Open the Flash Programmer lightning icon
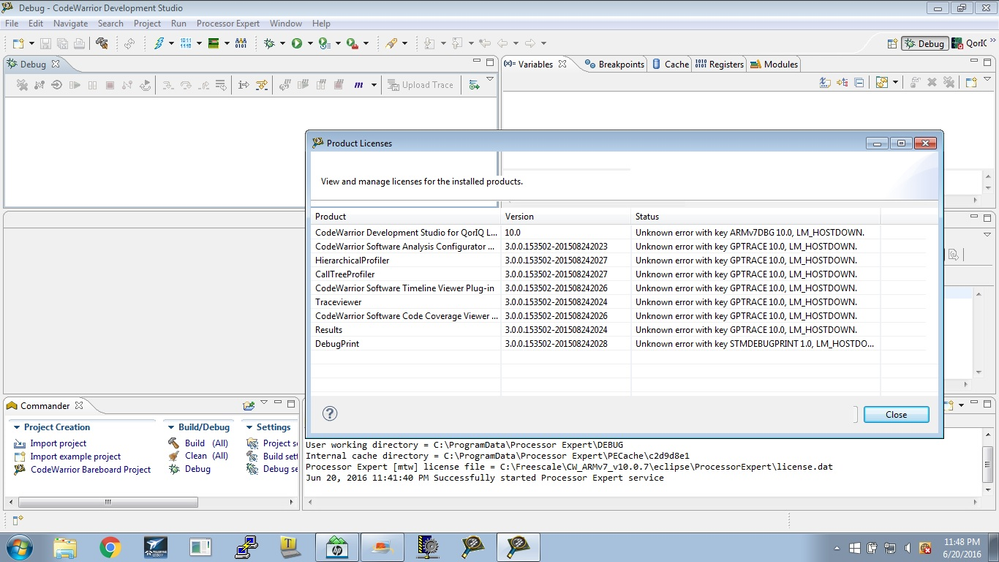999x562 pixels. [x=159, y=43]
